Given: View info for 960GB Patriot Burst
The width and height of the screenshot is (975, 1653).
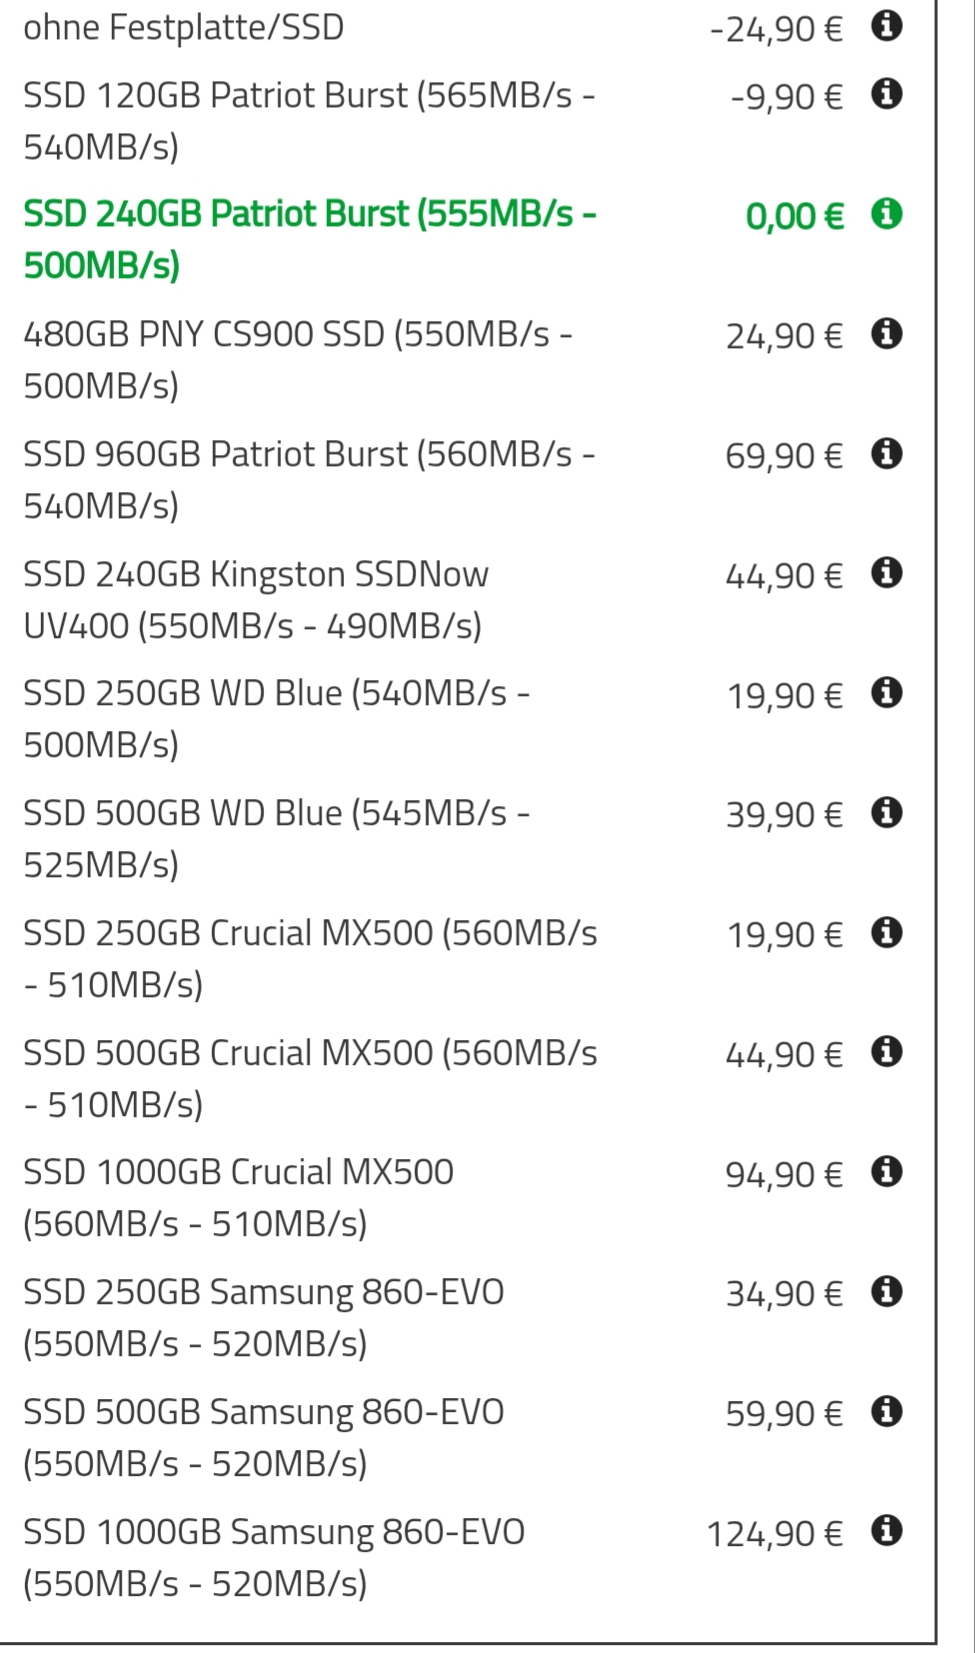Looking at the screenshot, I should [886, 454].
